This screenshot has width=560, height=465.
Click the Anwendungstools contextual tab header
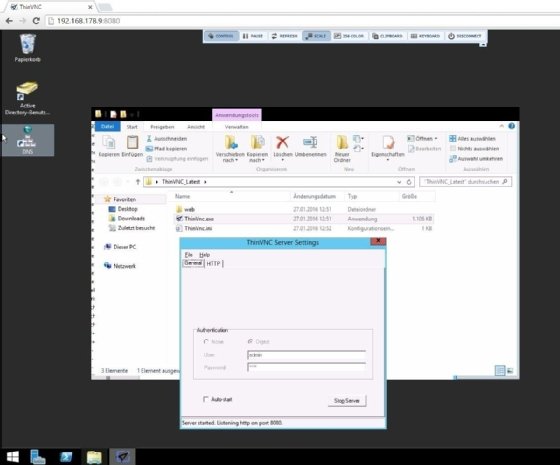point(237,115)
